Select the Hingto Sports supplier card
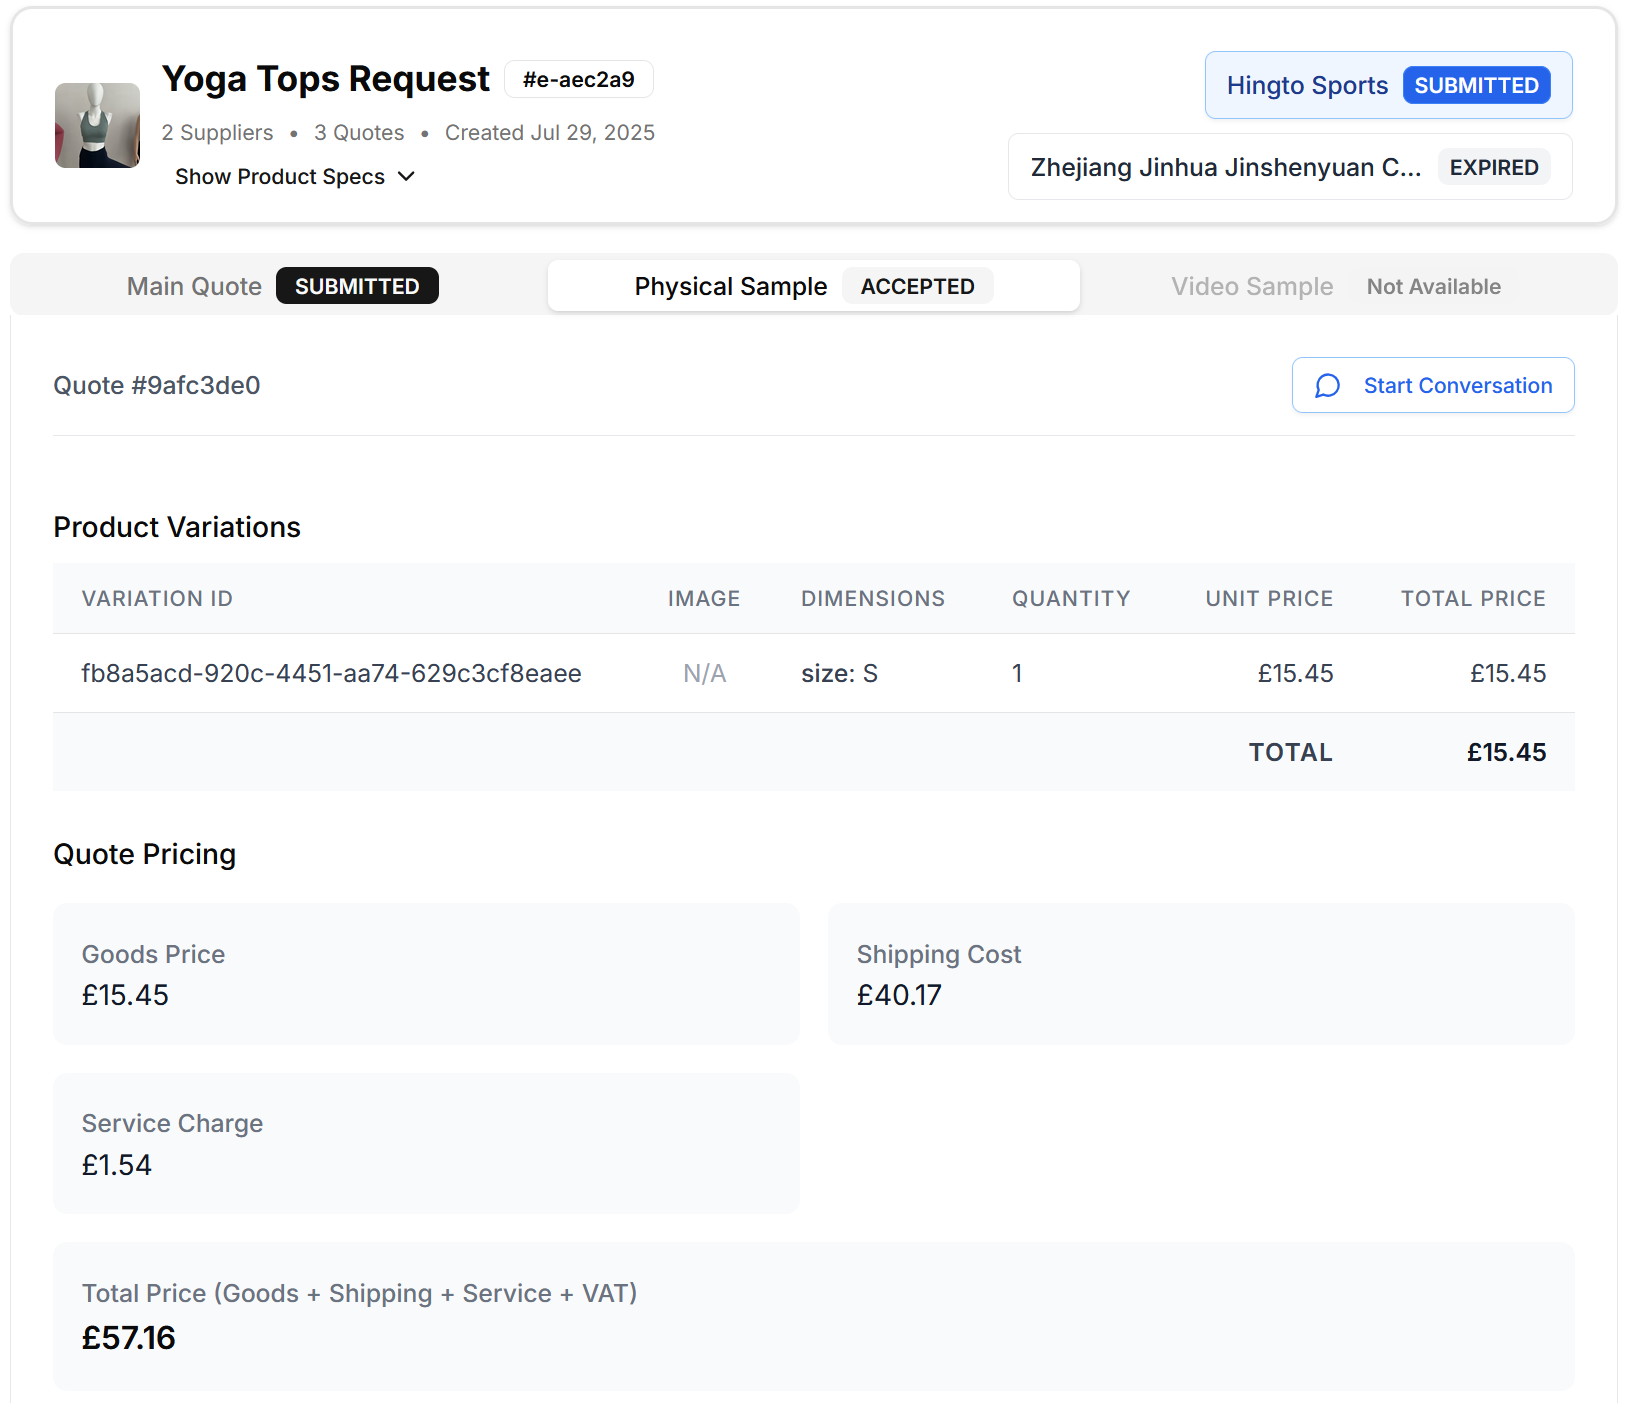This screenshot has width=1631, height=1403. tap(1388, 85)
